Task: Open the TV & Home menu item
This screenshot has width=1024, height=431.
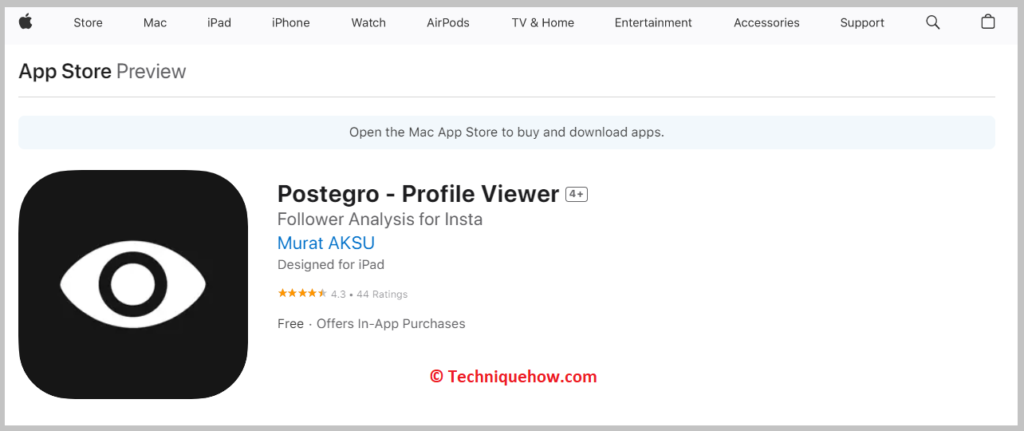Action: pyautogui.click(x=543, y=23)
